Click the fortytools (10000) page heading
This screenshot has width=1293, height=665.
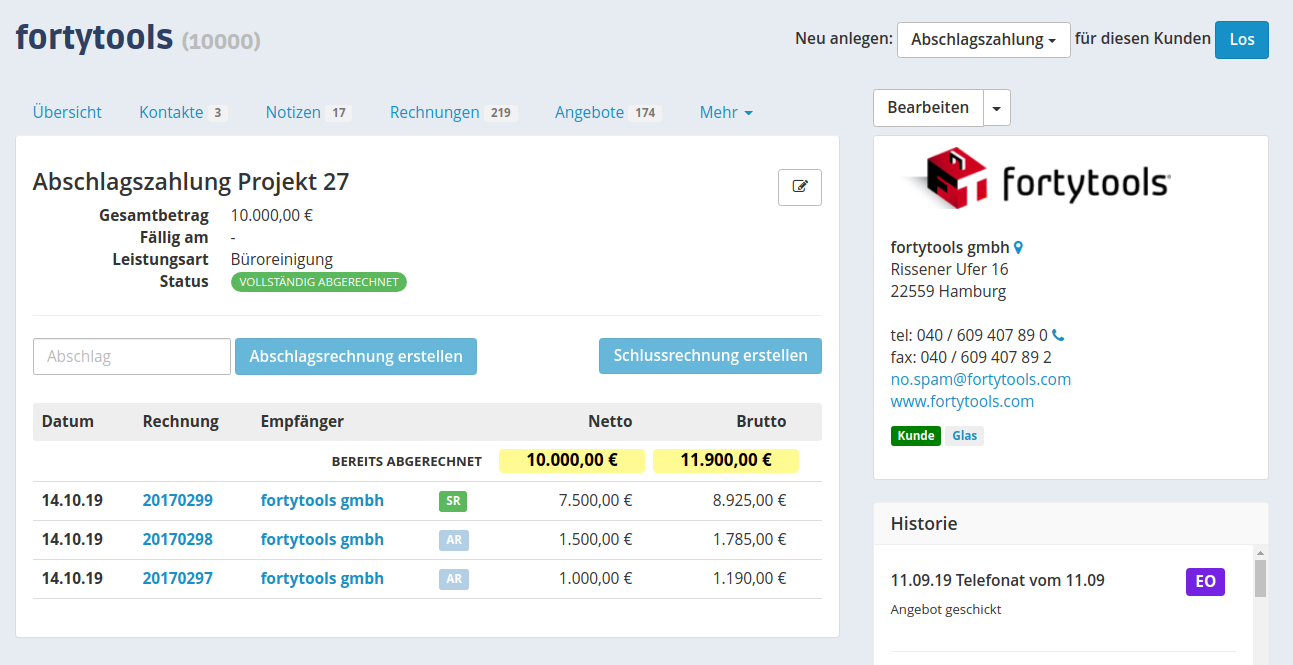tap(138, 38)
